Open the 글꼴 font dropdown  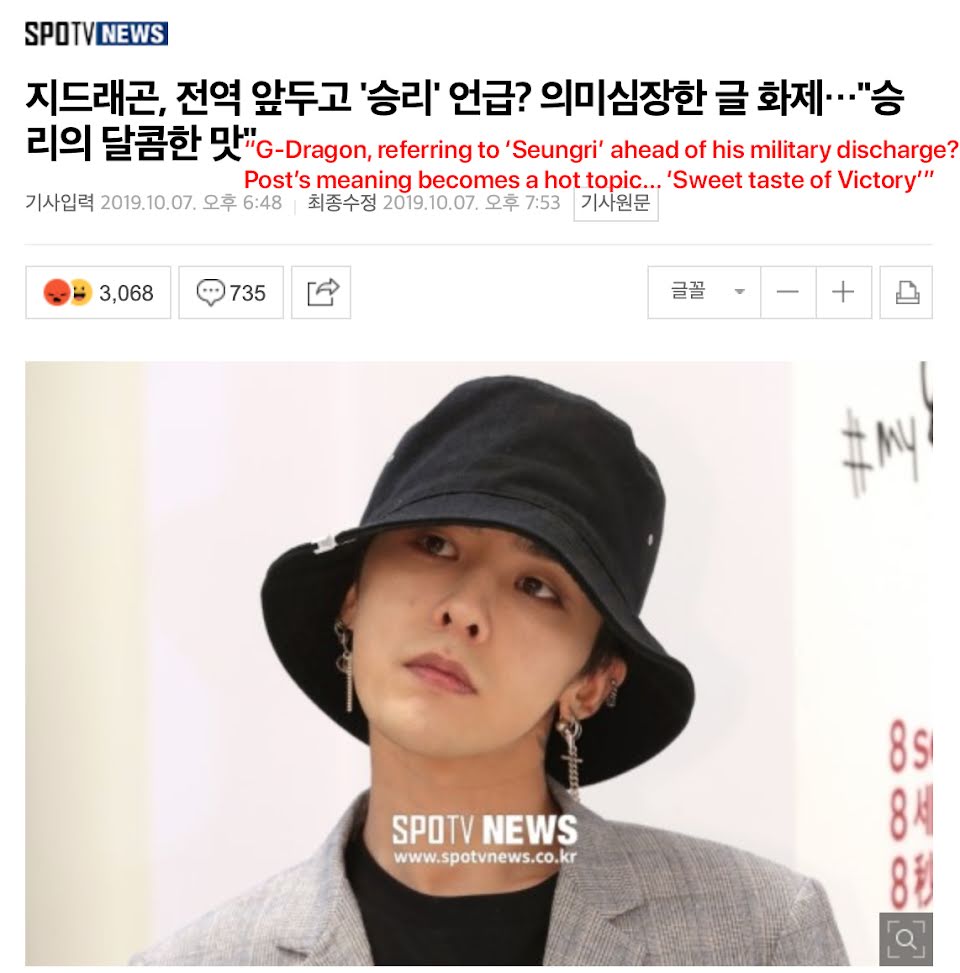pos(704,292)
